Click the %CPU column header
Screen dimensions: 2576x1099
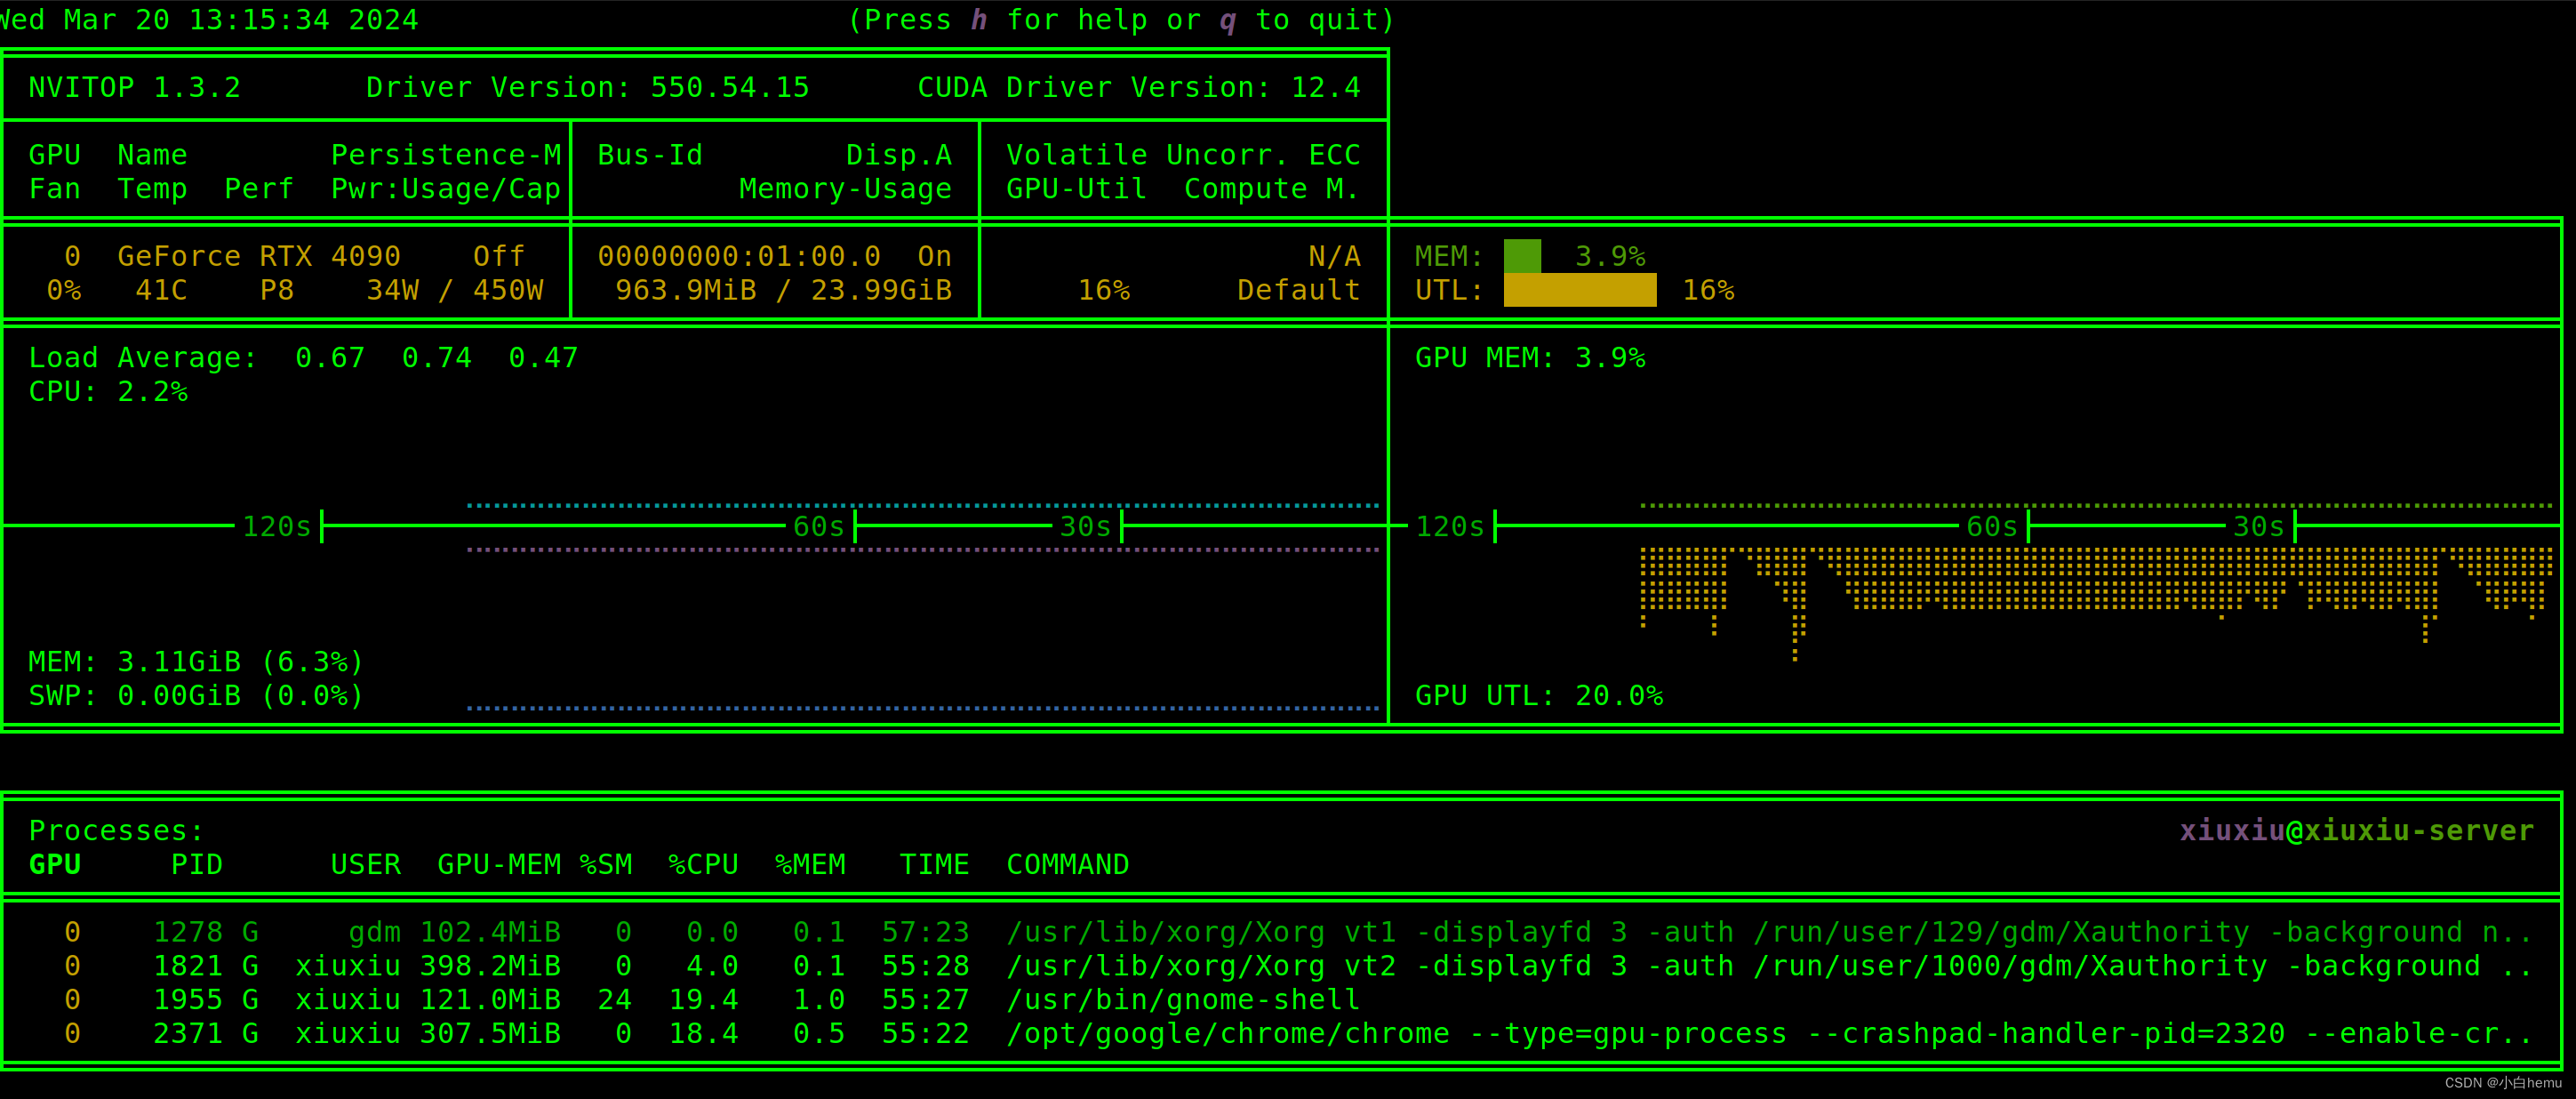(x=703, y=864)
